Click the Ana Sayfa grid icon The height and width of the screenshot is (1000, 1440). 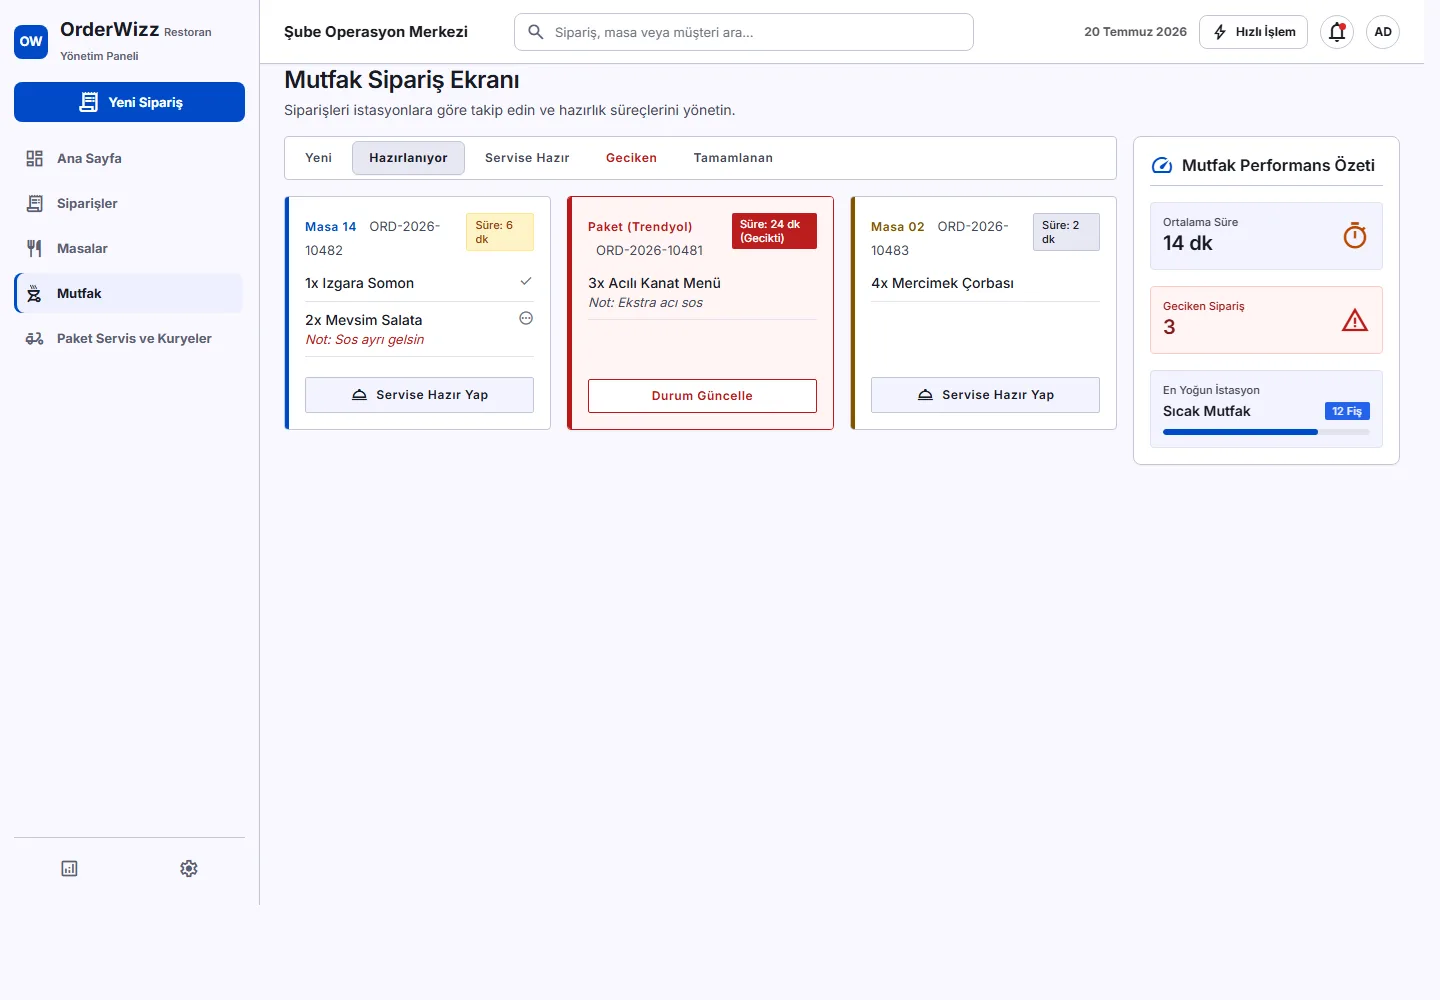[x=35, y=158]
